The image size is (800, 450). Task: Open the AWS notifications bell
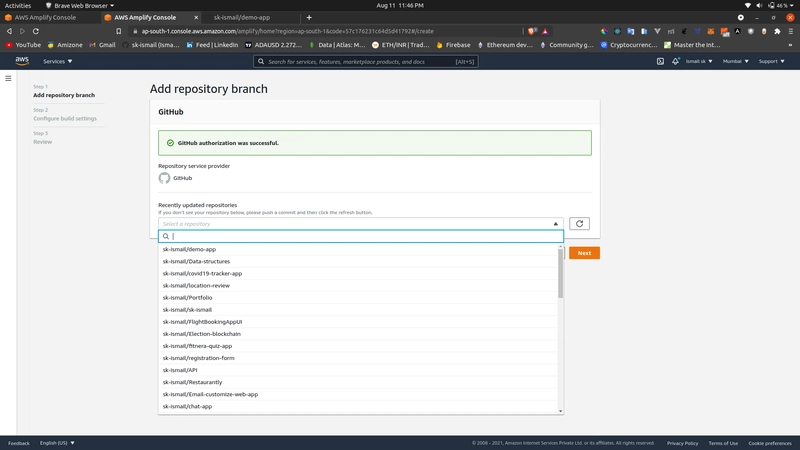[676, 61]
